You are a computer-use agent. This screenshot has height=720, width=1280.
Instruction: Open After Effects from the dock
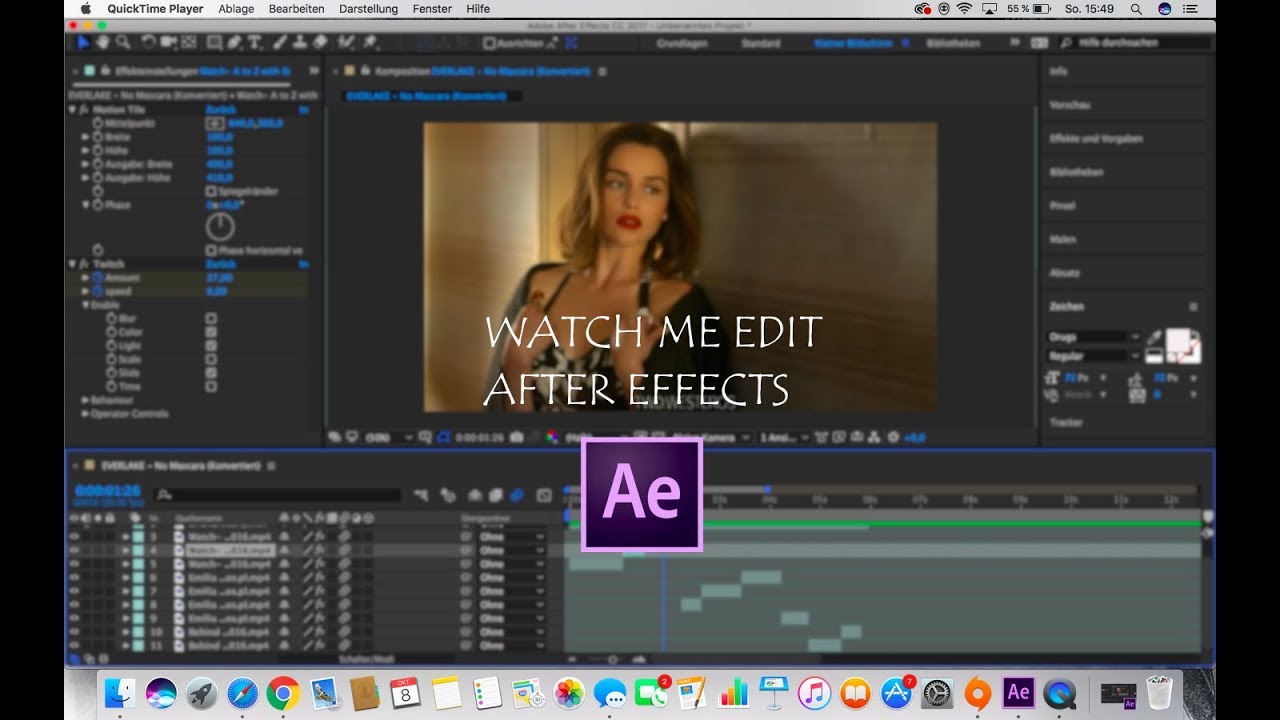coord(1018,692)
